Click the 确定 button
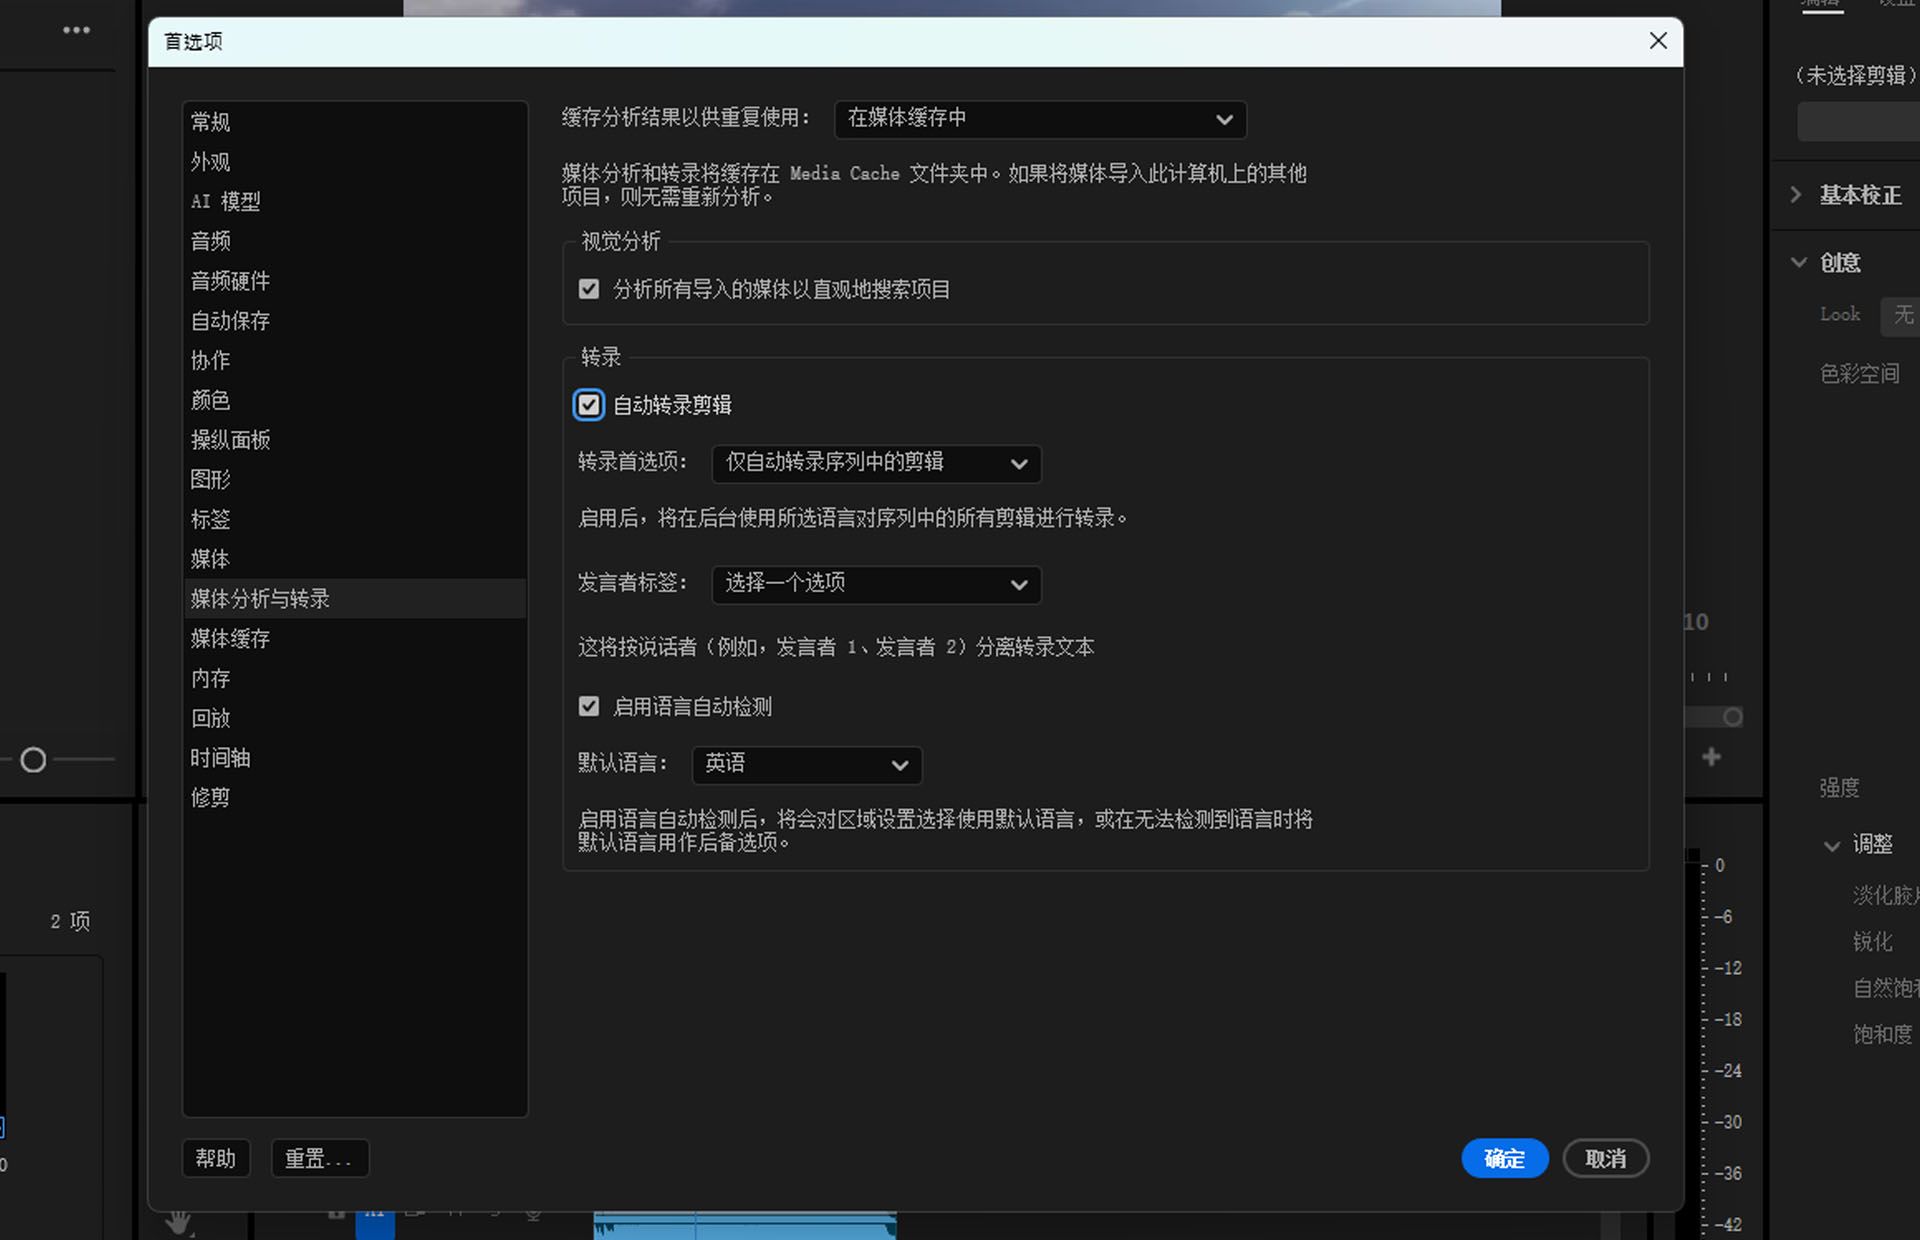The image size is (1920, 1240). [x=1504, y=1158]
